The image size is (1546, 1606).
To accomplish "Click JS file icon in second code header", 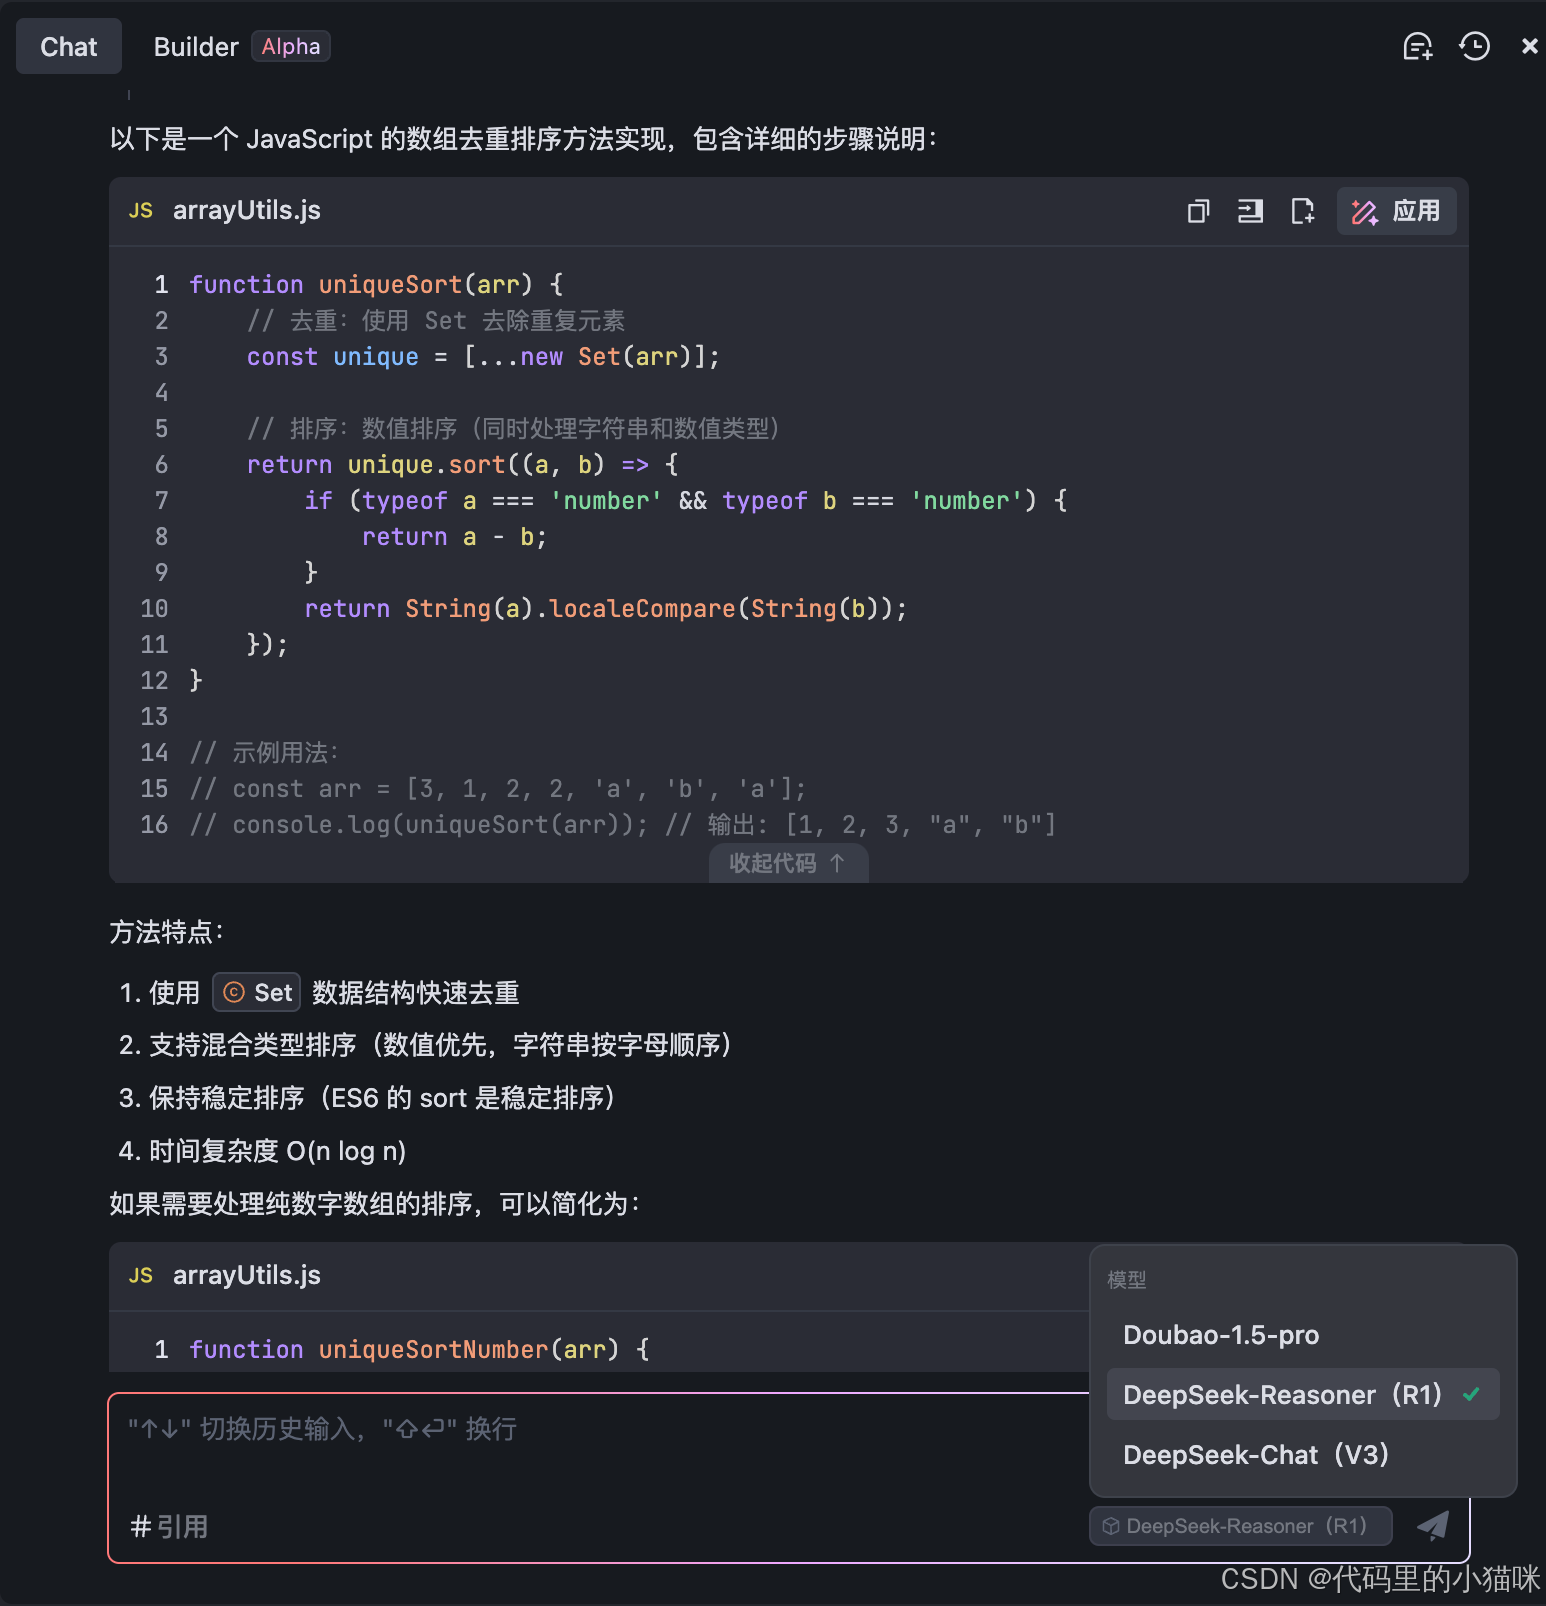I will (x=141, y=1275).
